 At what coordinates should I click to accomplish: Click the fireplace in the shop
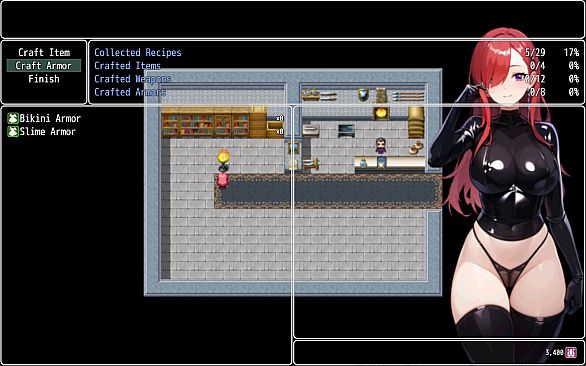click(x=381, y=113)
